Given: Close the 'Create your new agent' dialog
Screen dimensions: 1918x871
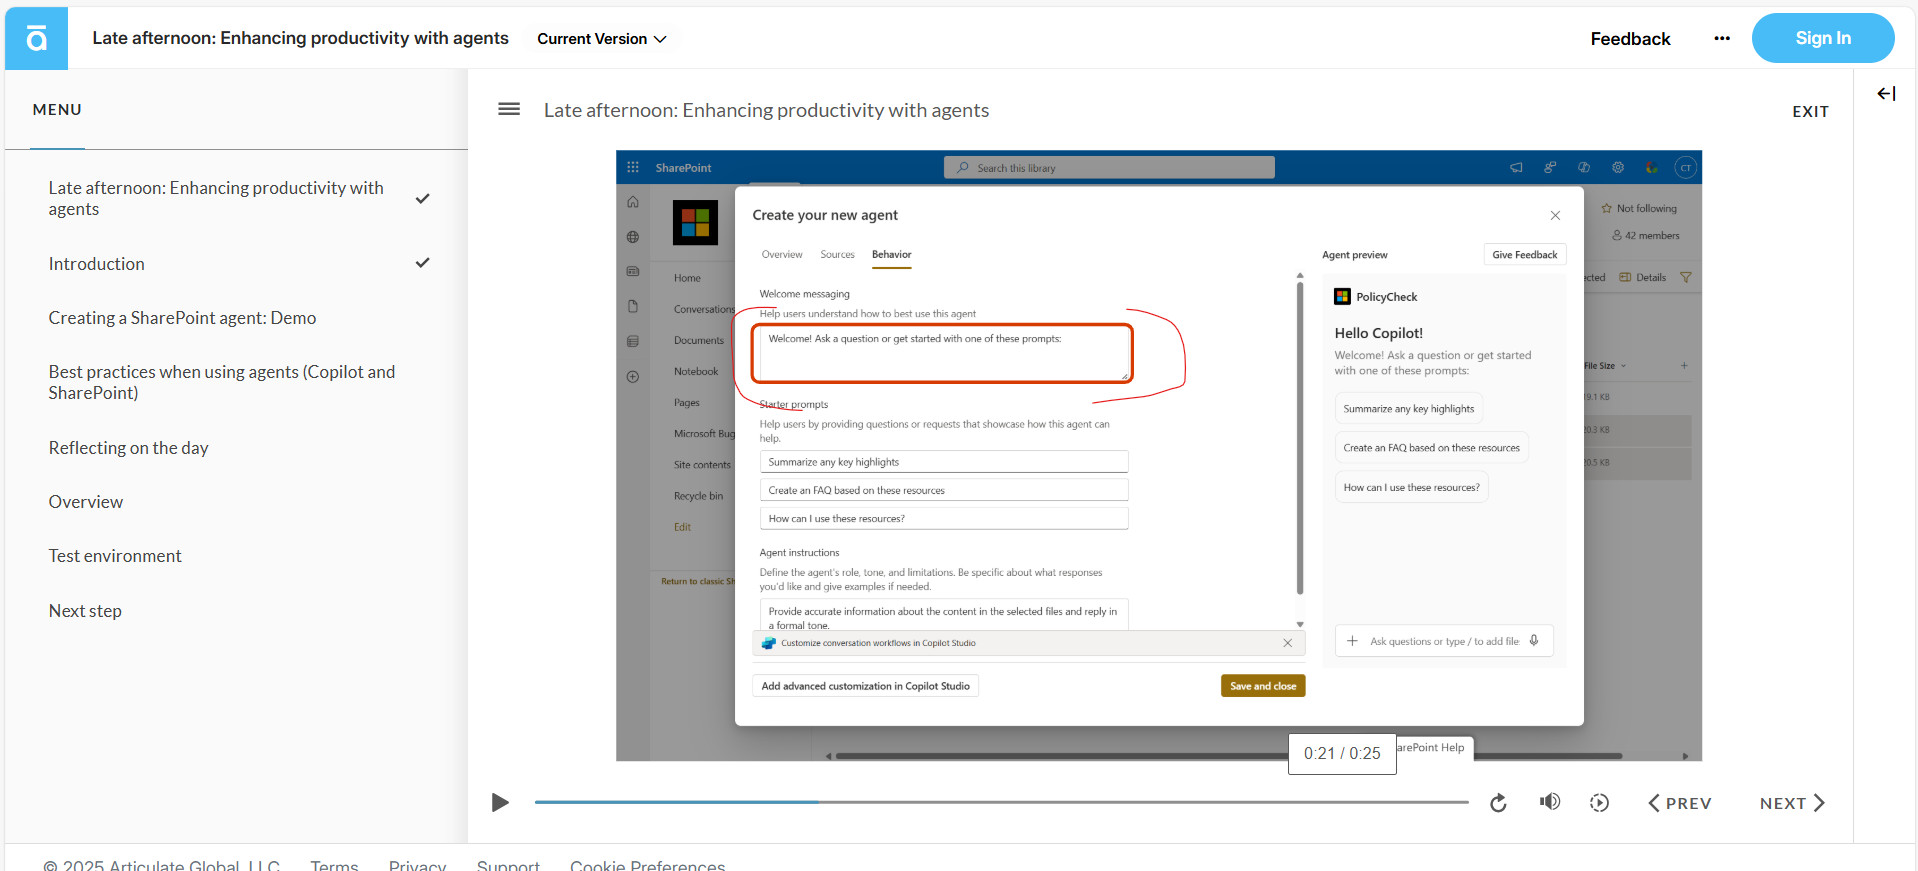Looking at the screenshot, I should pyautogui.click(x=1555, y=215).
